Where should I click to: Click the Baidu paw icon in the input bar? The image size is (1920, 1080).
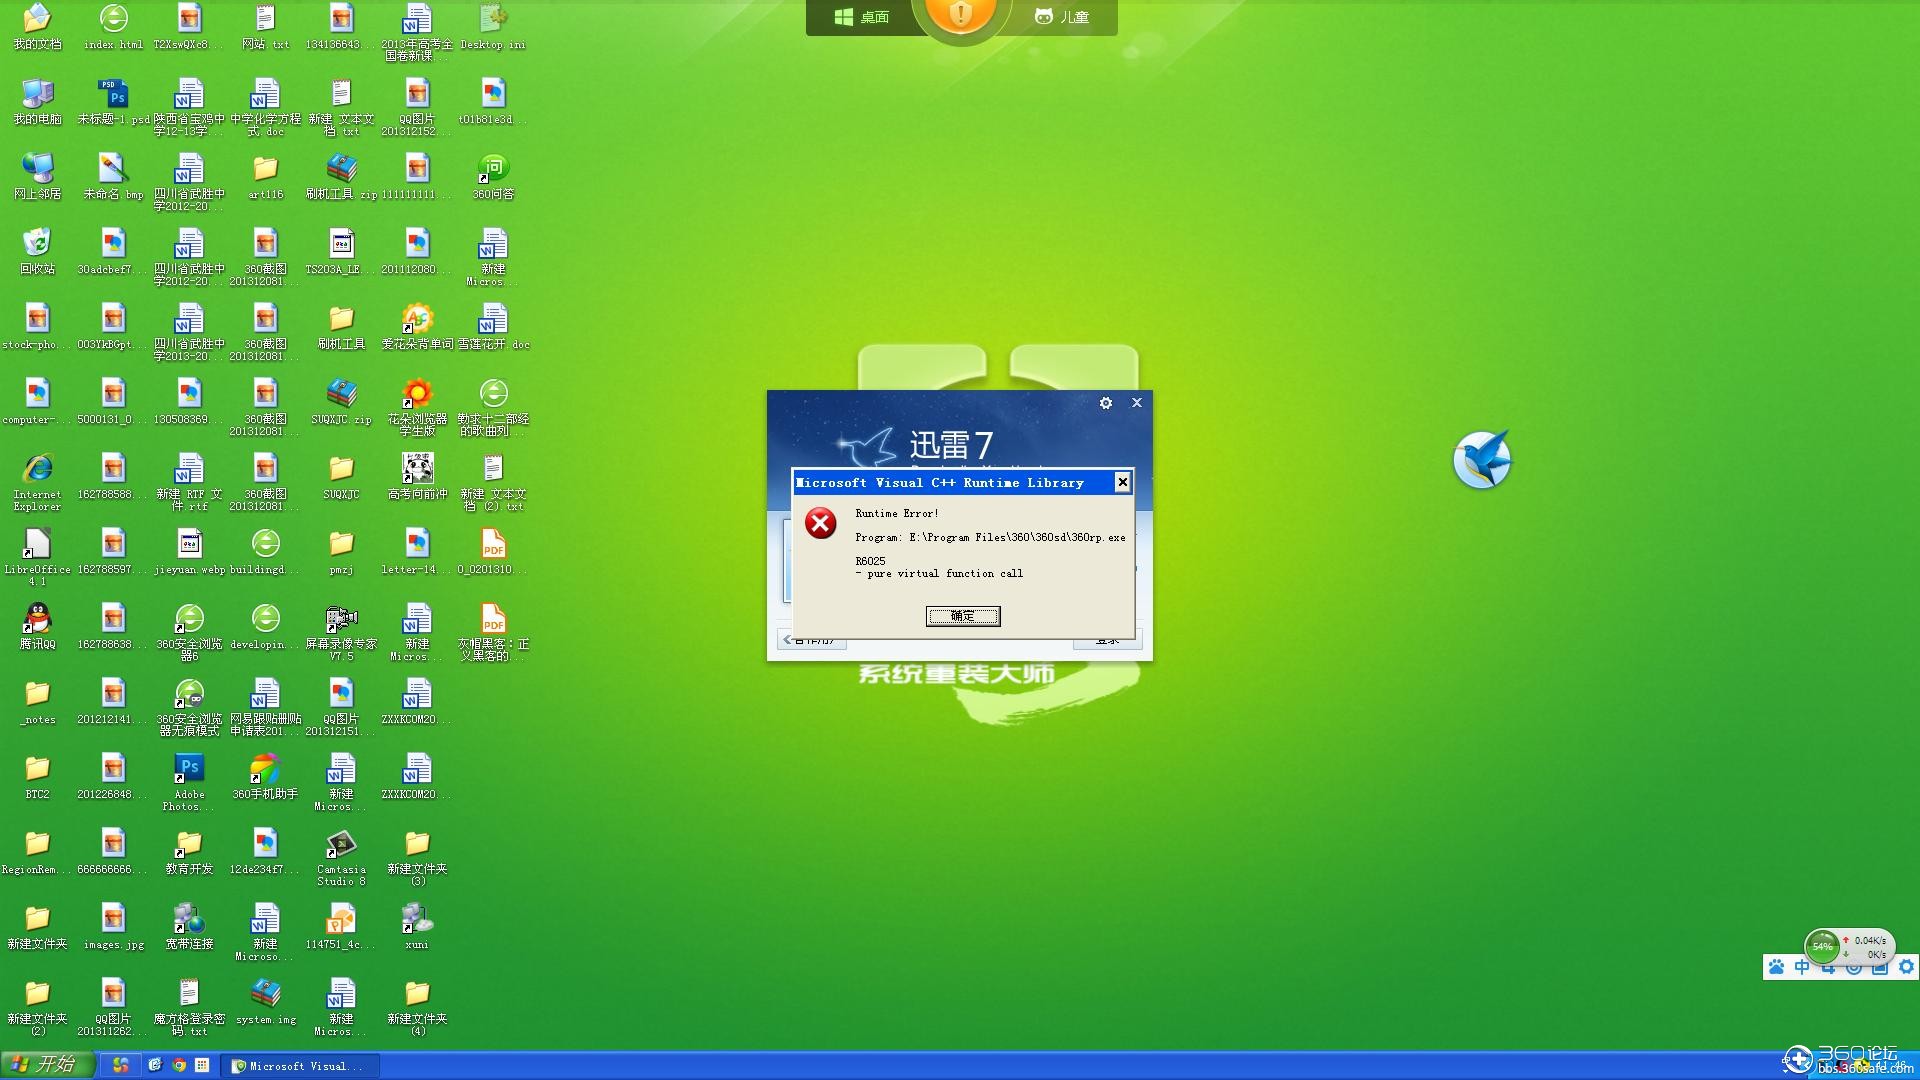coord(1776,967)
